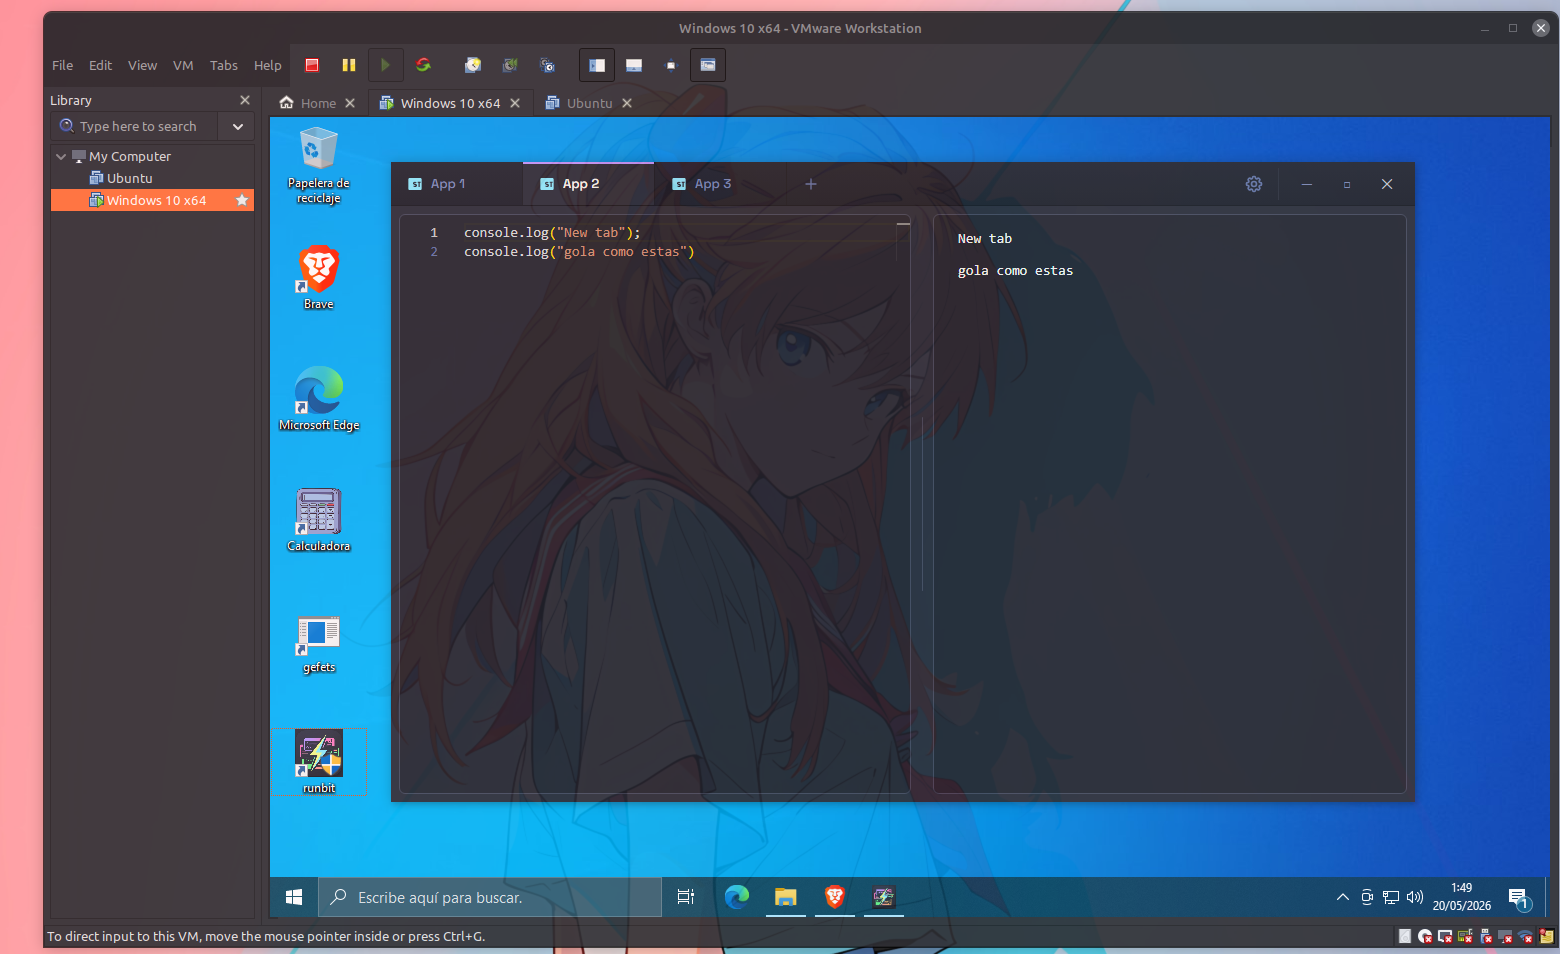Click the Papelera de reciclaje desktop icon
Viewport: 1560px width, 954px height.
[x=319, y=165]
